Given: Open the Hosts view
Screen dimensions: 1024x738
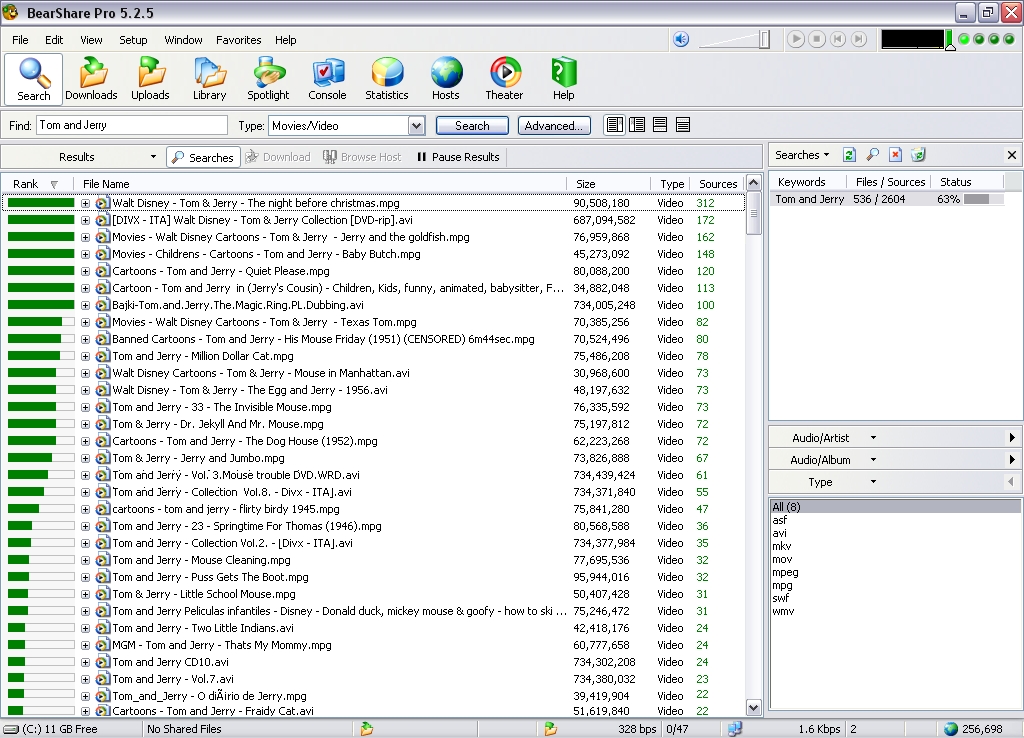Looking at the screenshot, I should point(445,78).
